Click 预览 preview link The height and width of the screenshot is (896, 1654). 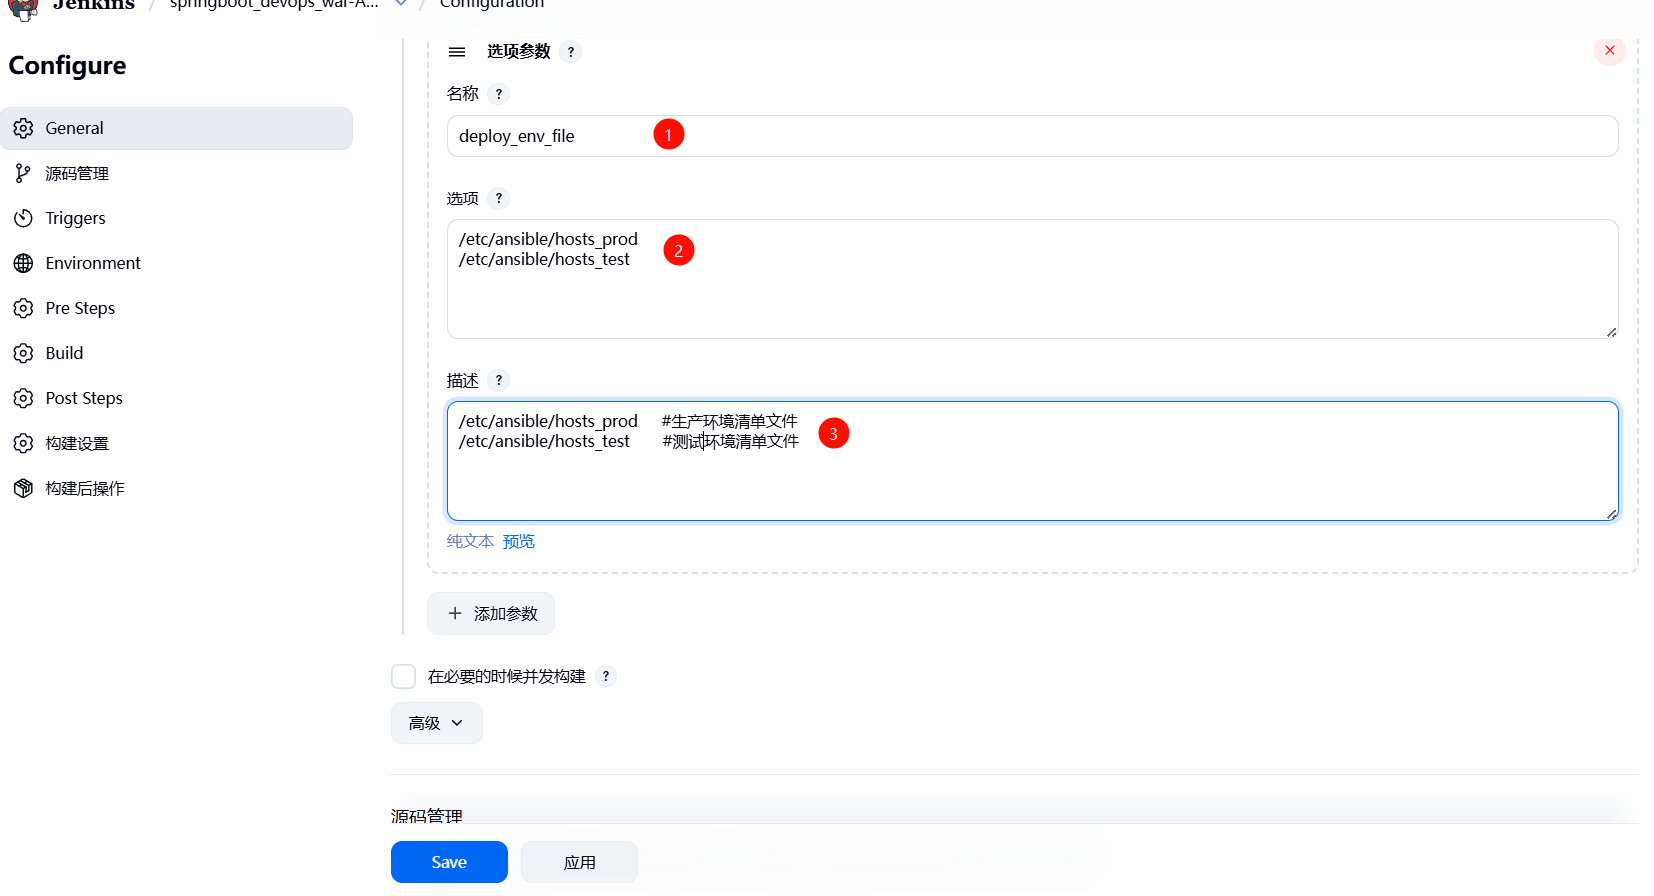(x=519, y=542)
